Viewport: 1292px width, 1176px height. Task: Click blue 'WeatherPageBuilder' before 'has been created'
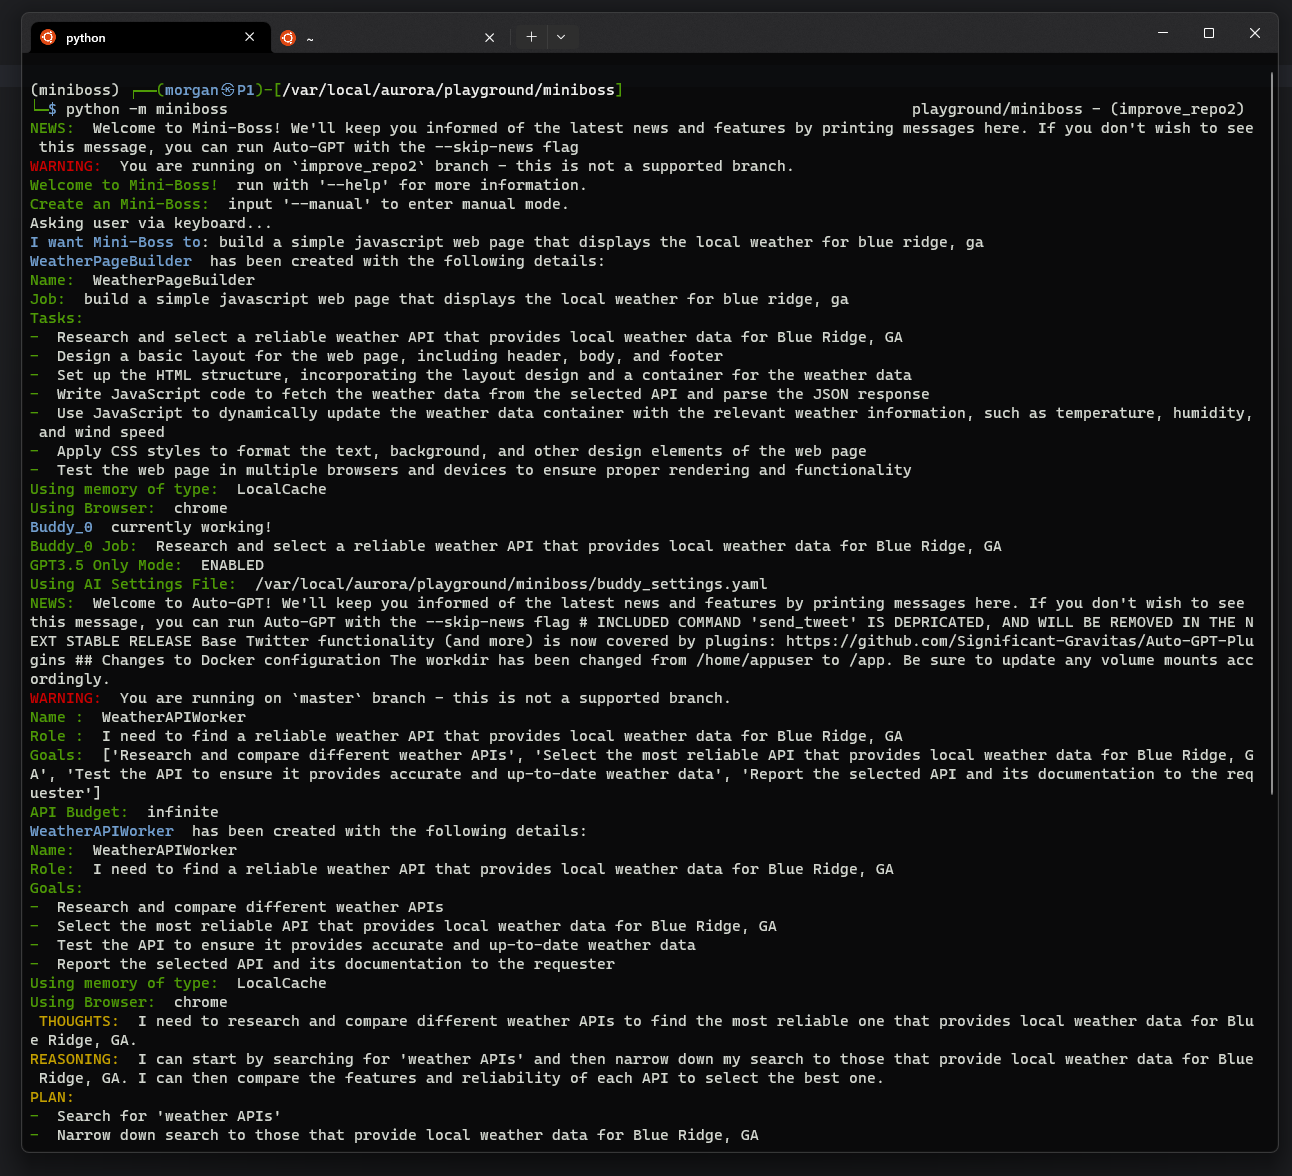click(111, 261)
